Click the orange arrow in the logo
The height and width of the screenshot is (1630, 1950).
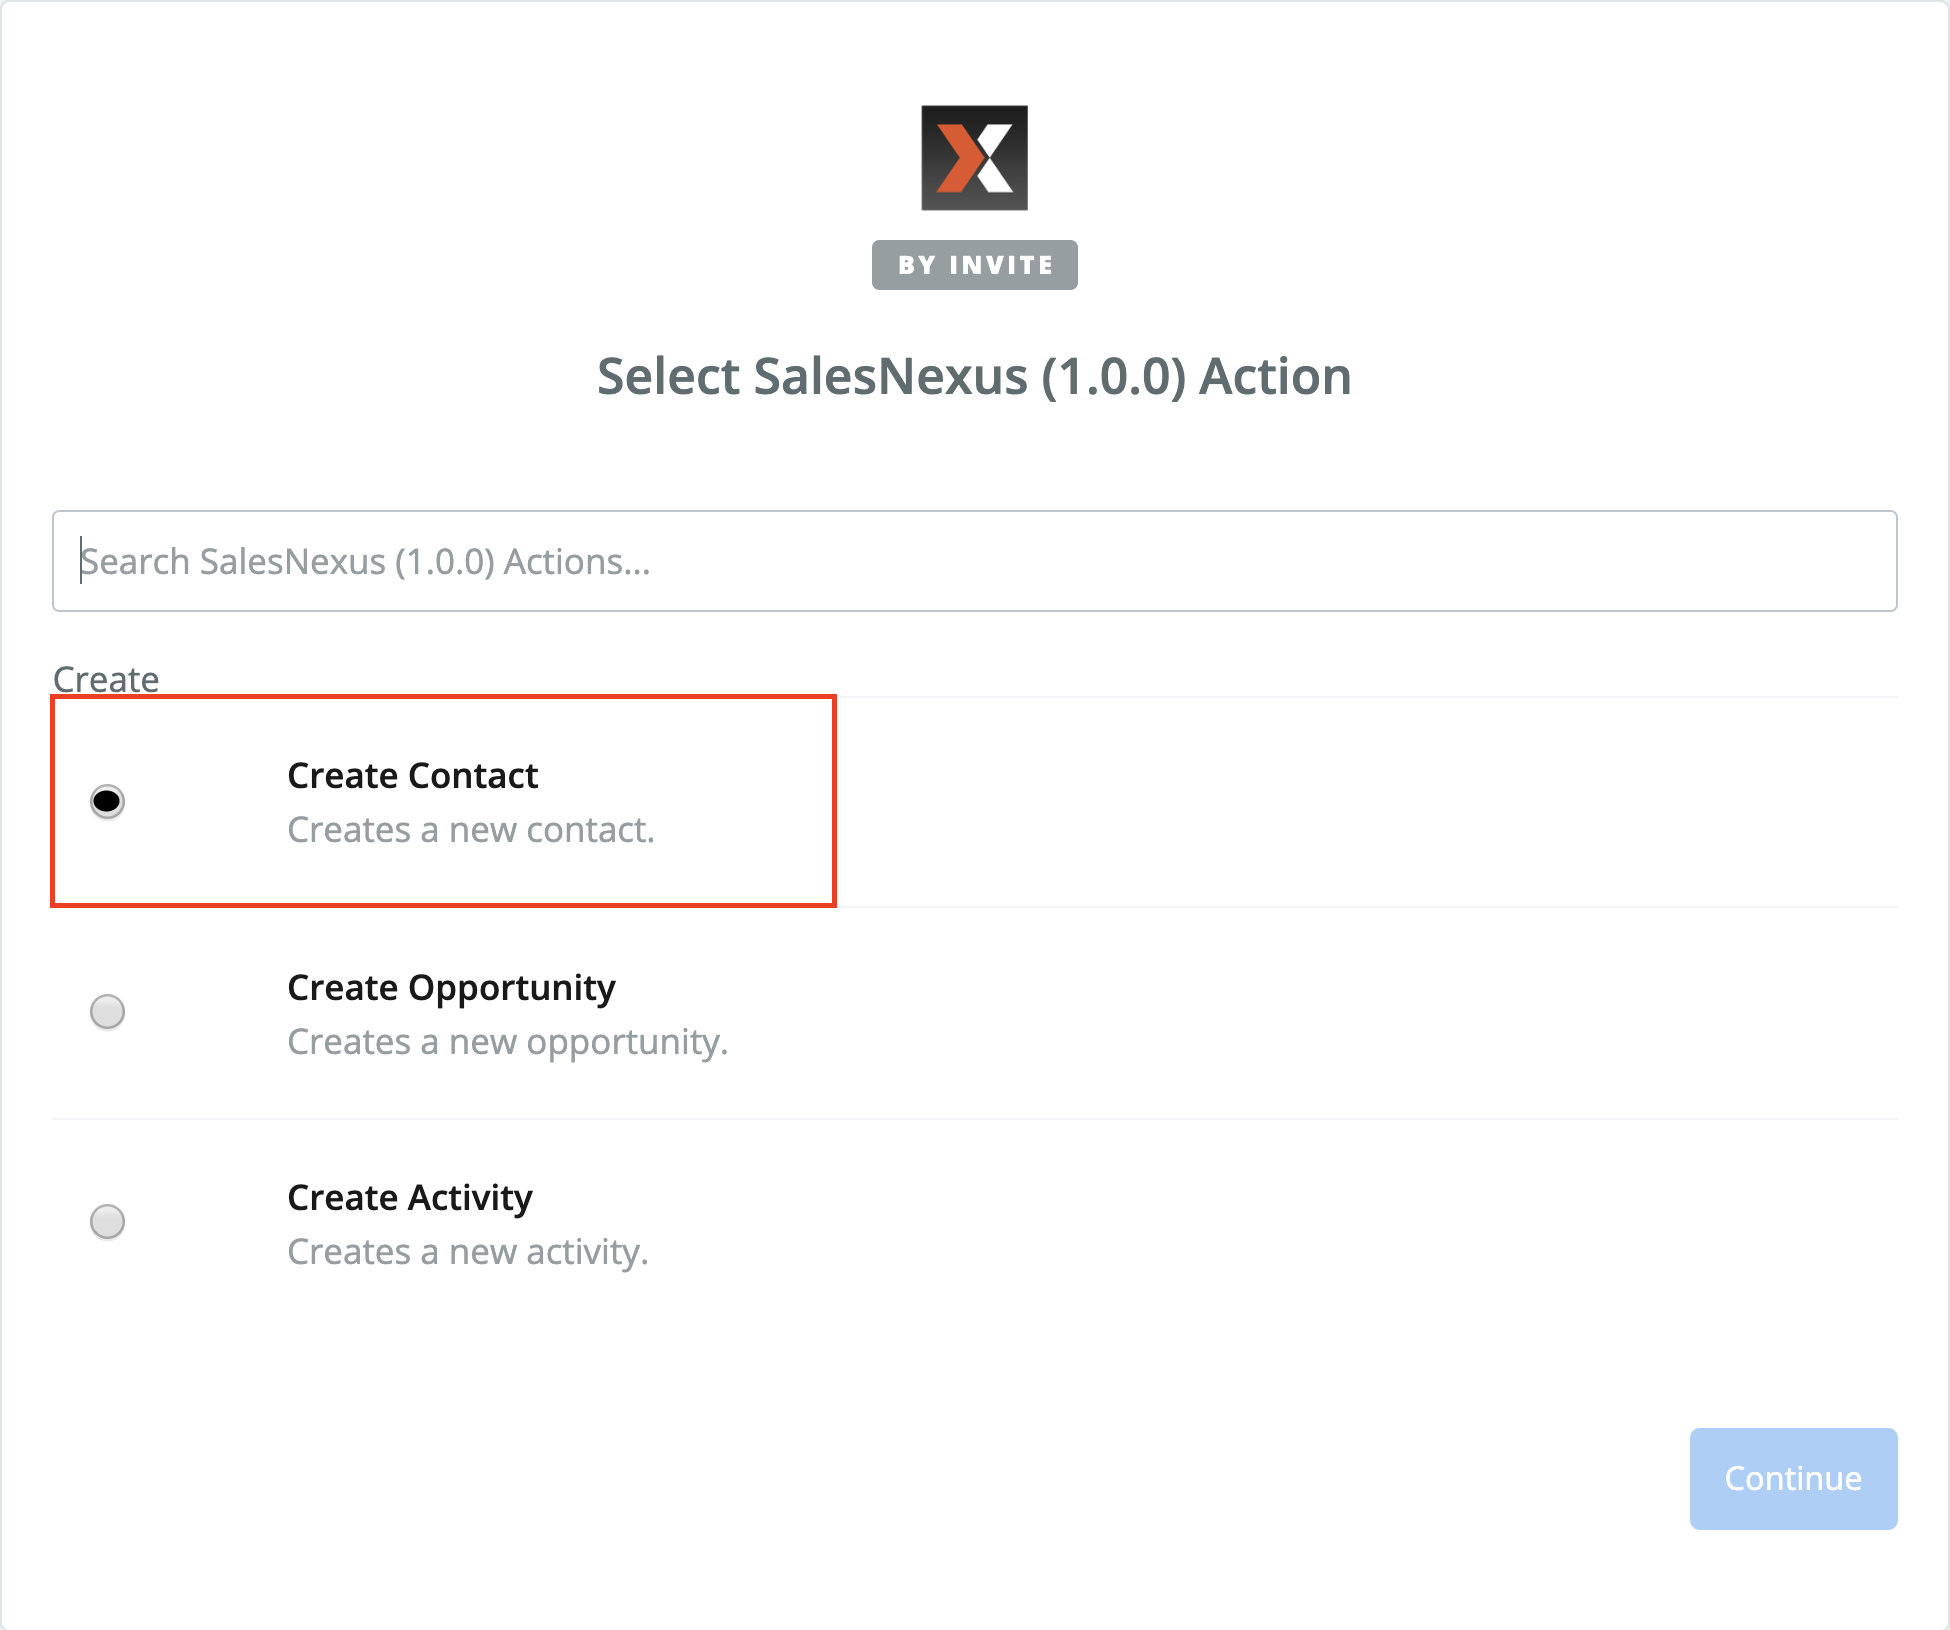(x=956, y=158)
